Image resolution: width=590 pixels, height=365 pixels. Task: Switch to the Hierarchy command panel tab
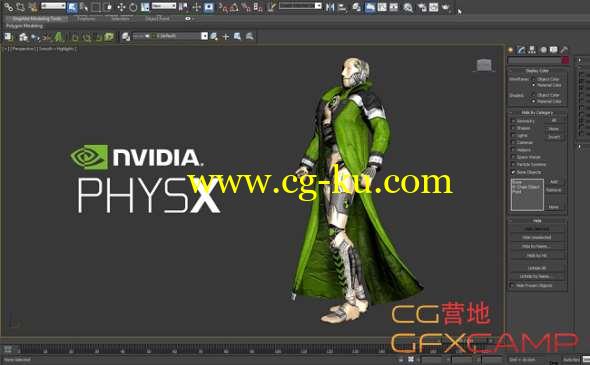tap(532, 50)
